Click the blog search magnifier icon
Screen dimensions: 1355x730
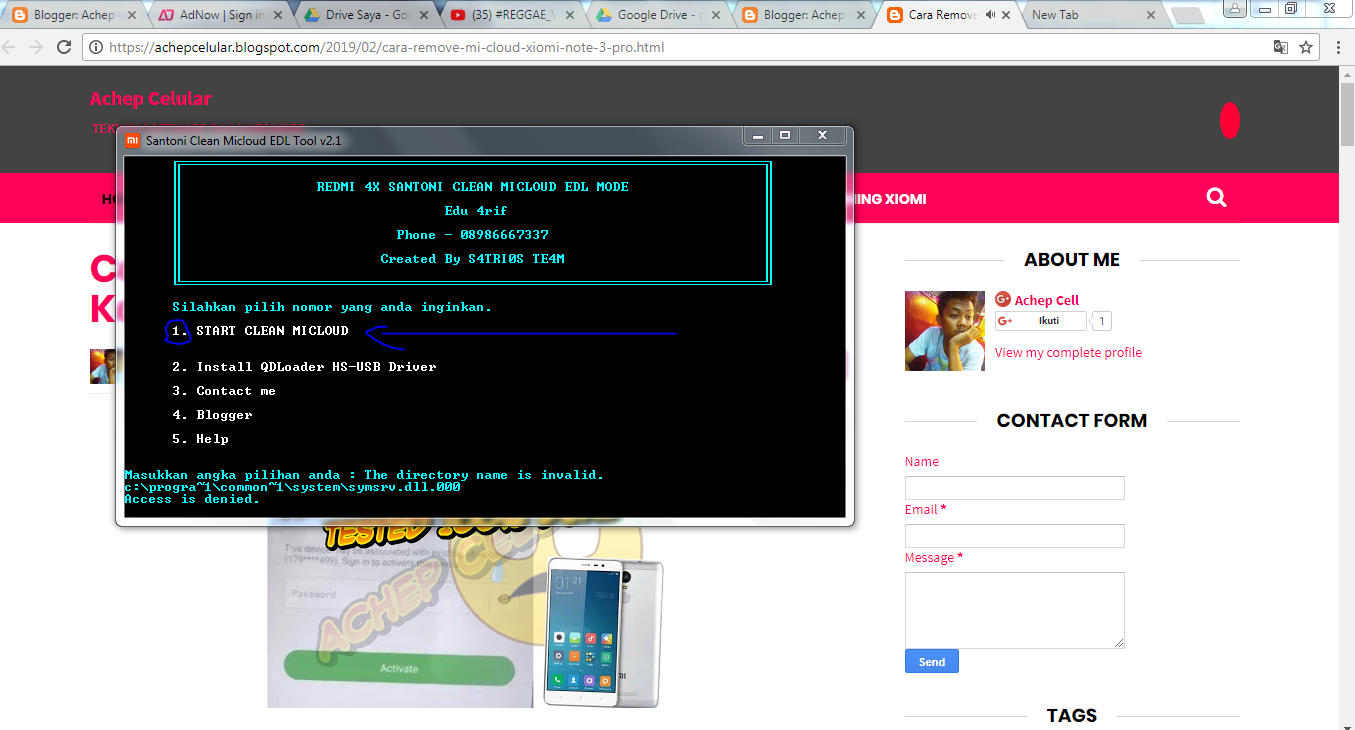pos(1216,198)
